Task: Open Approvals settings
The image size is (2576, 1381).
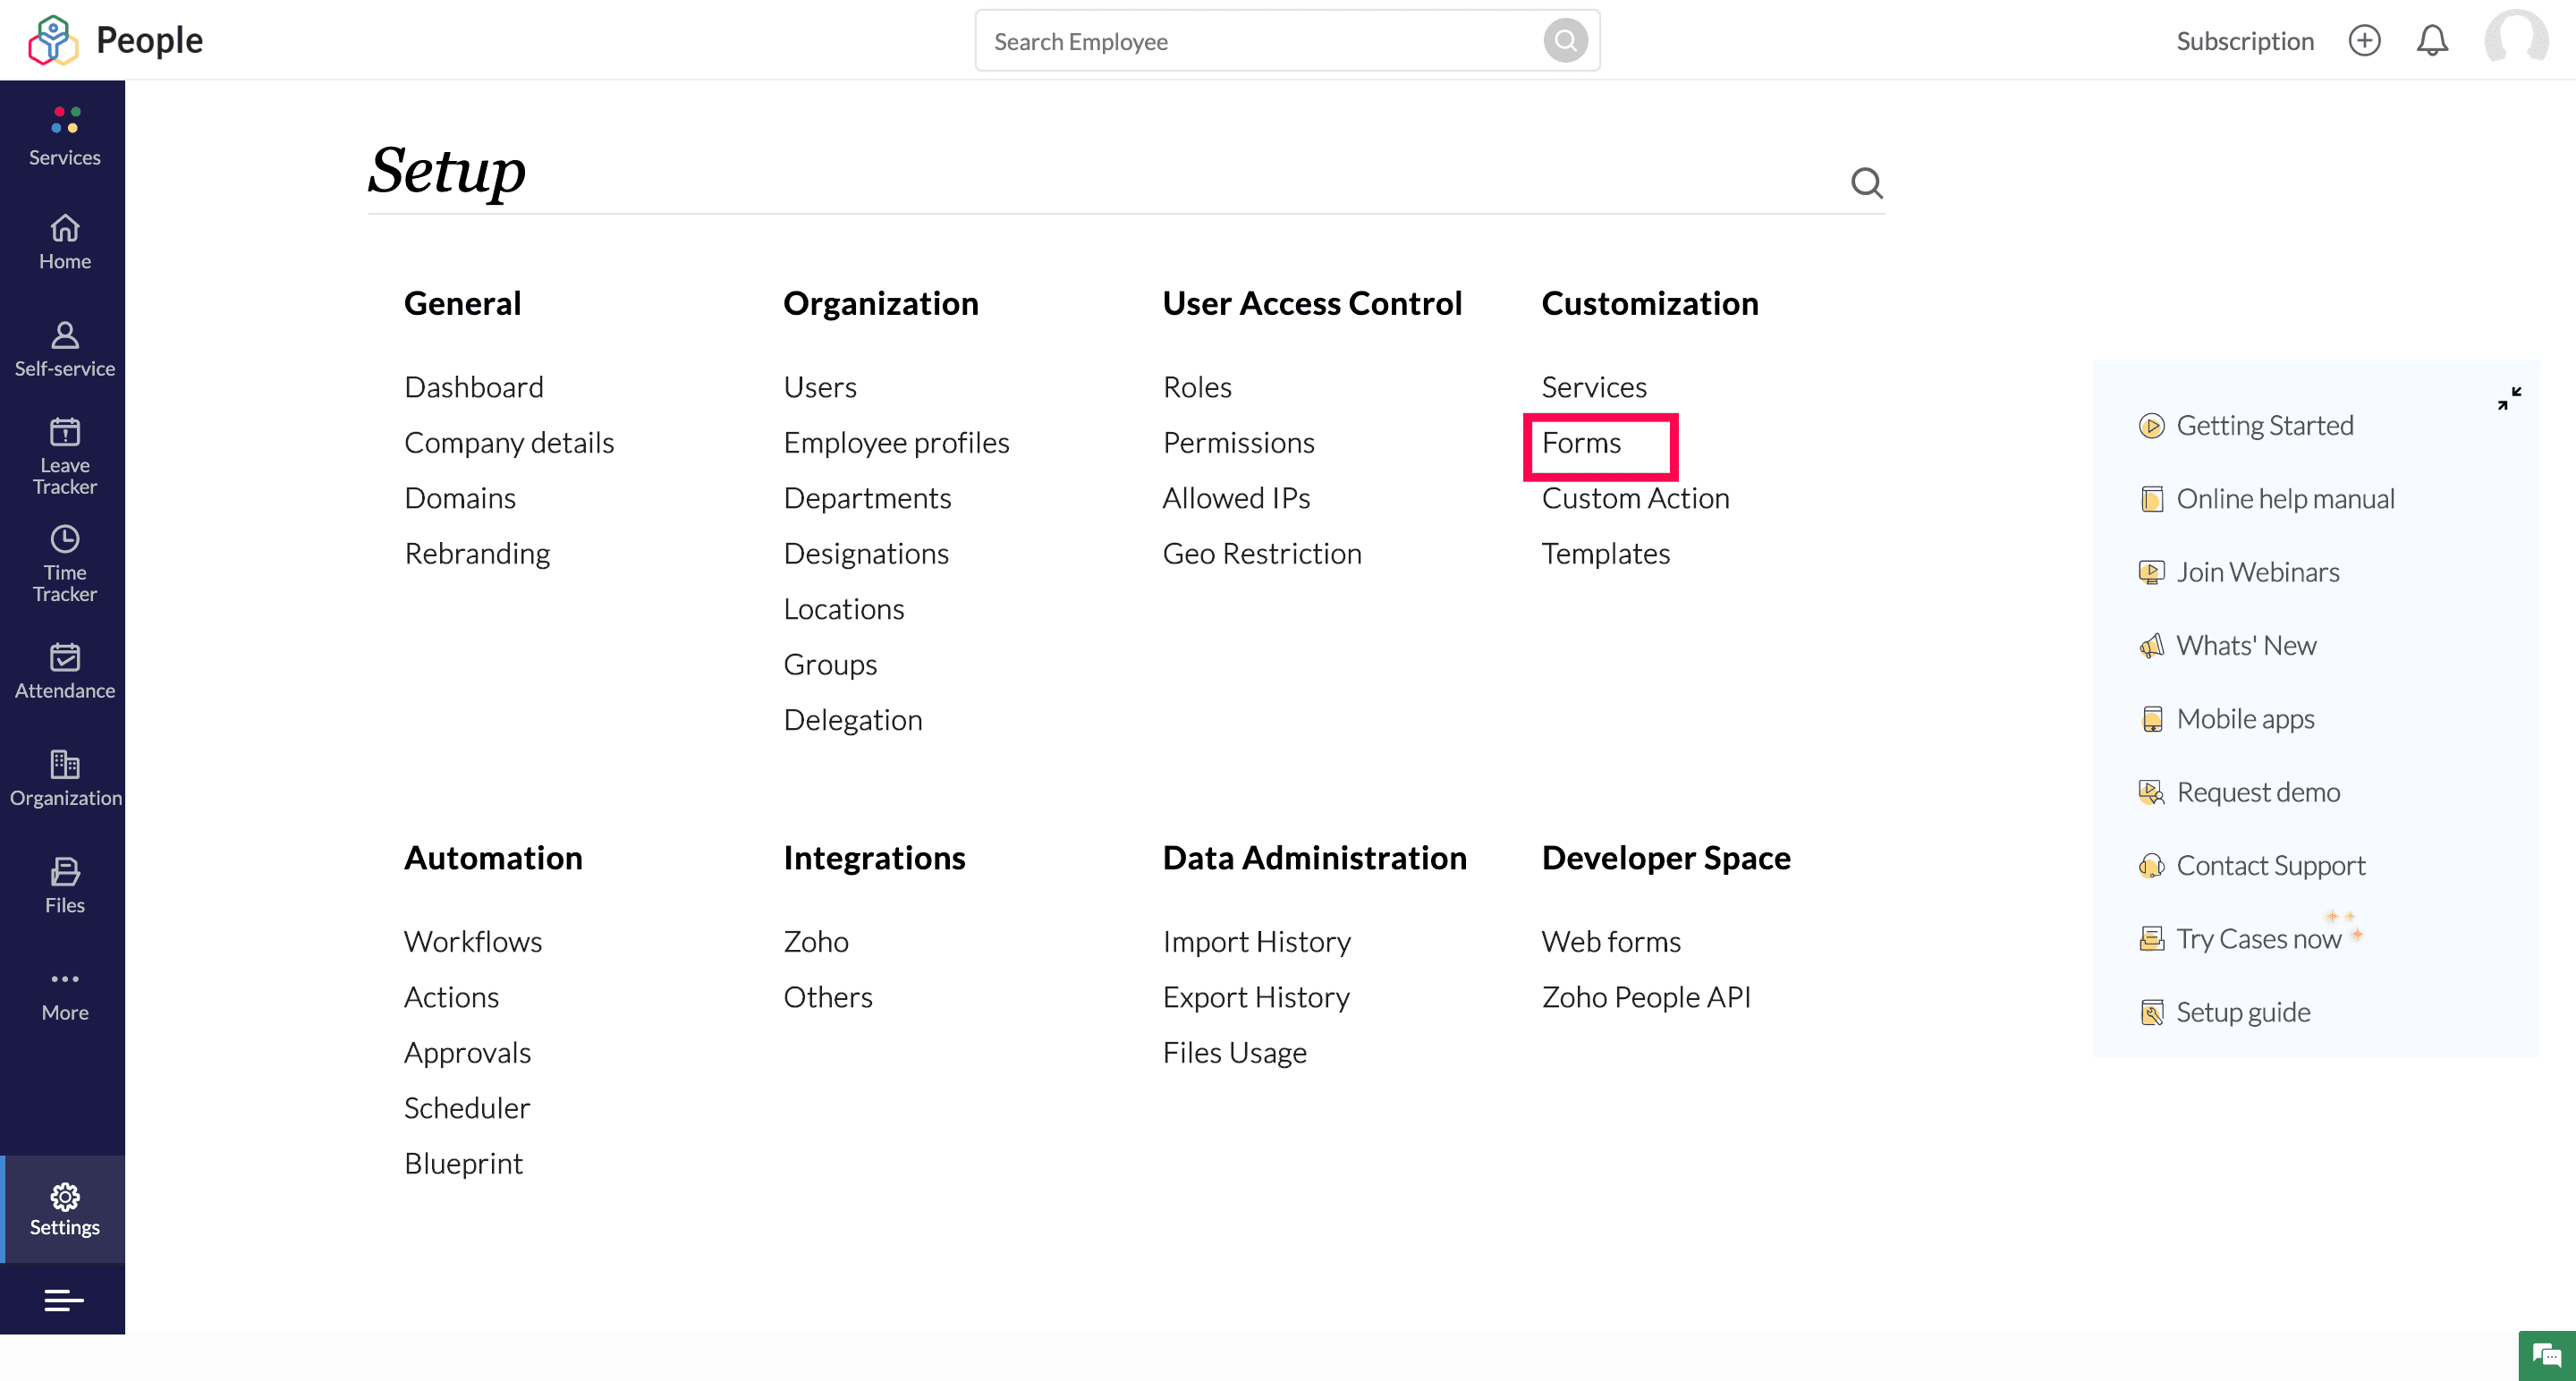Action: tap(467, 1053)
